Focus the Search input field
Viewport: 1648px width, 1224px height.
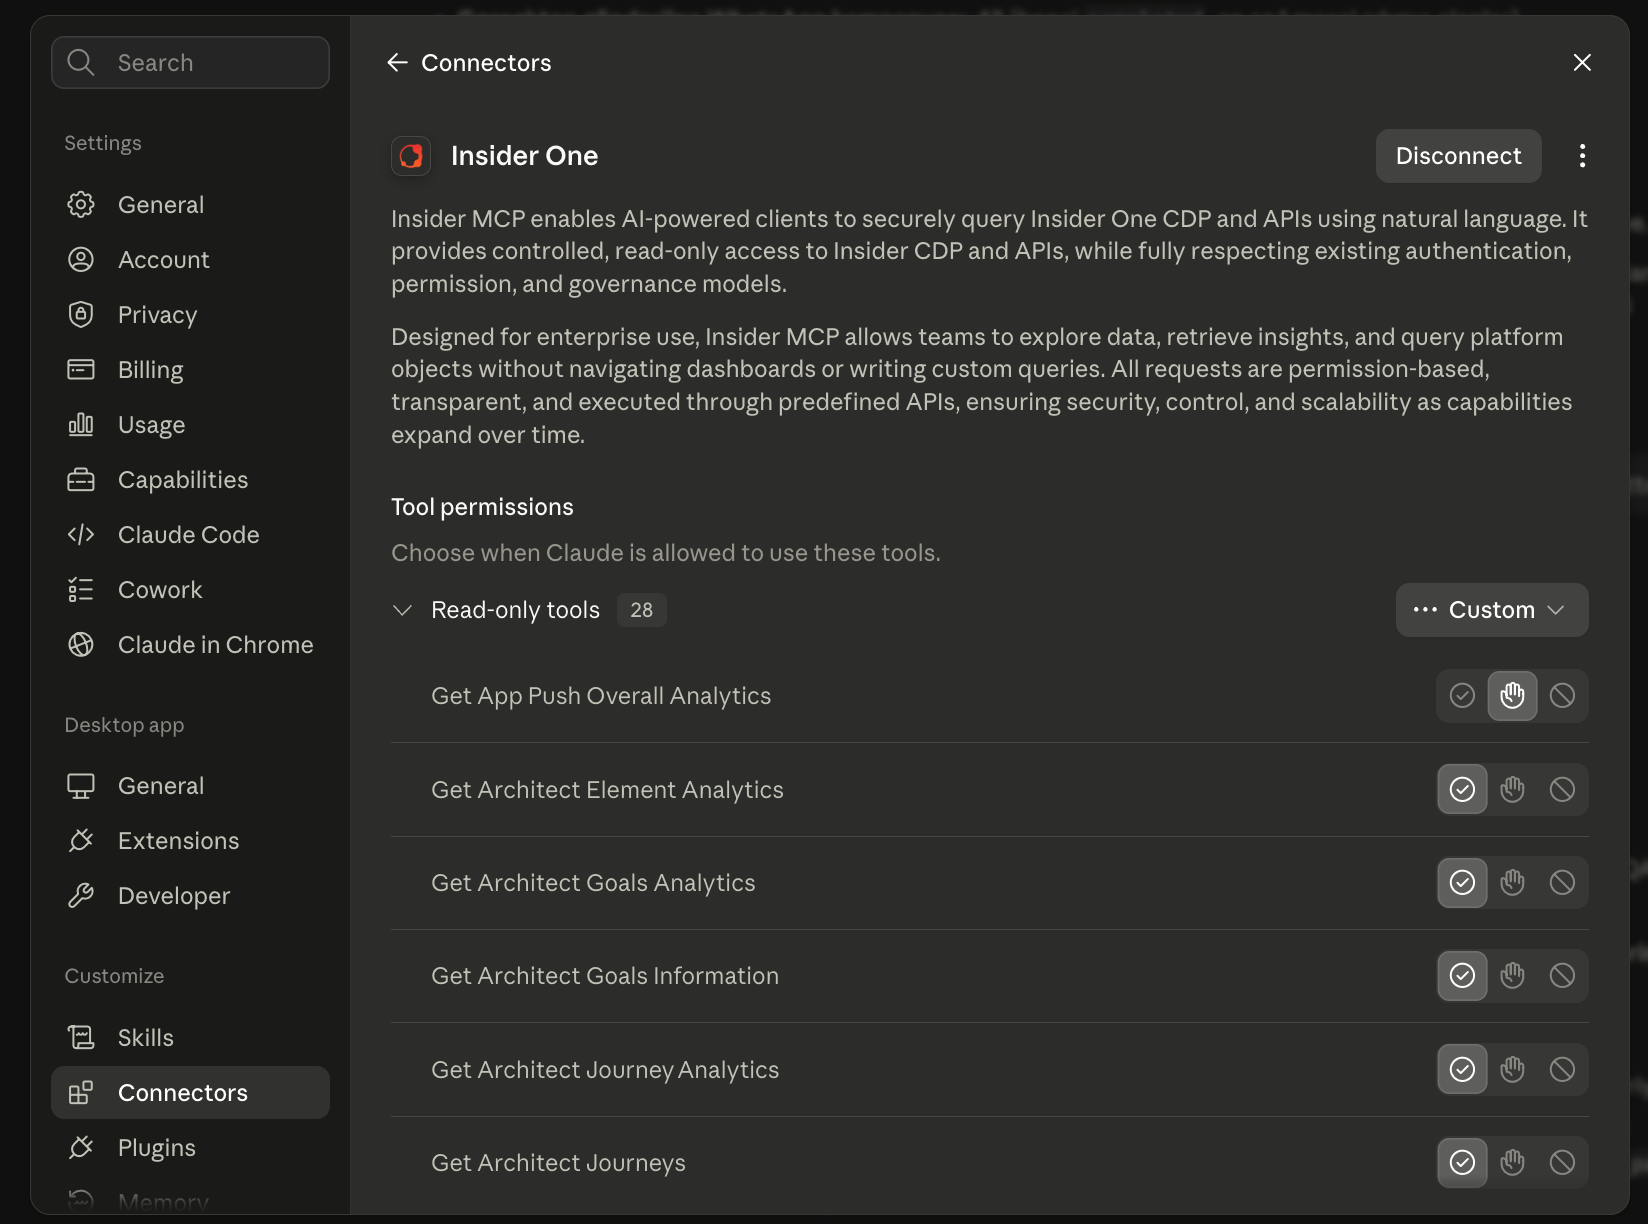pos(190,62)
